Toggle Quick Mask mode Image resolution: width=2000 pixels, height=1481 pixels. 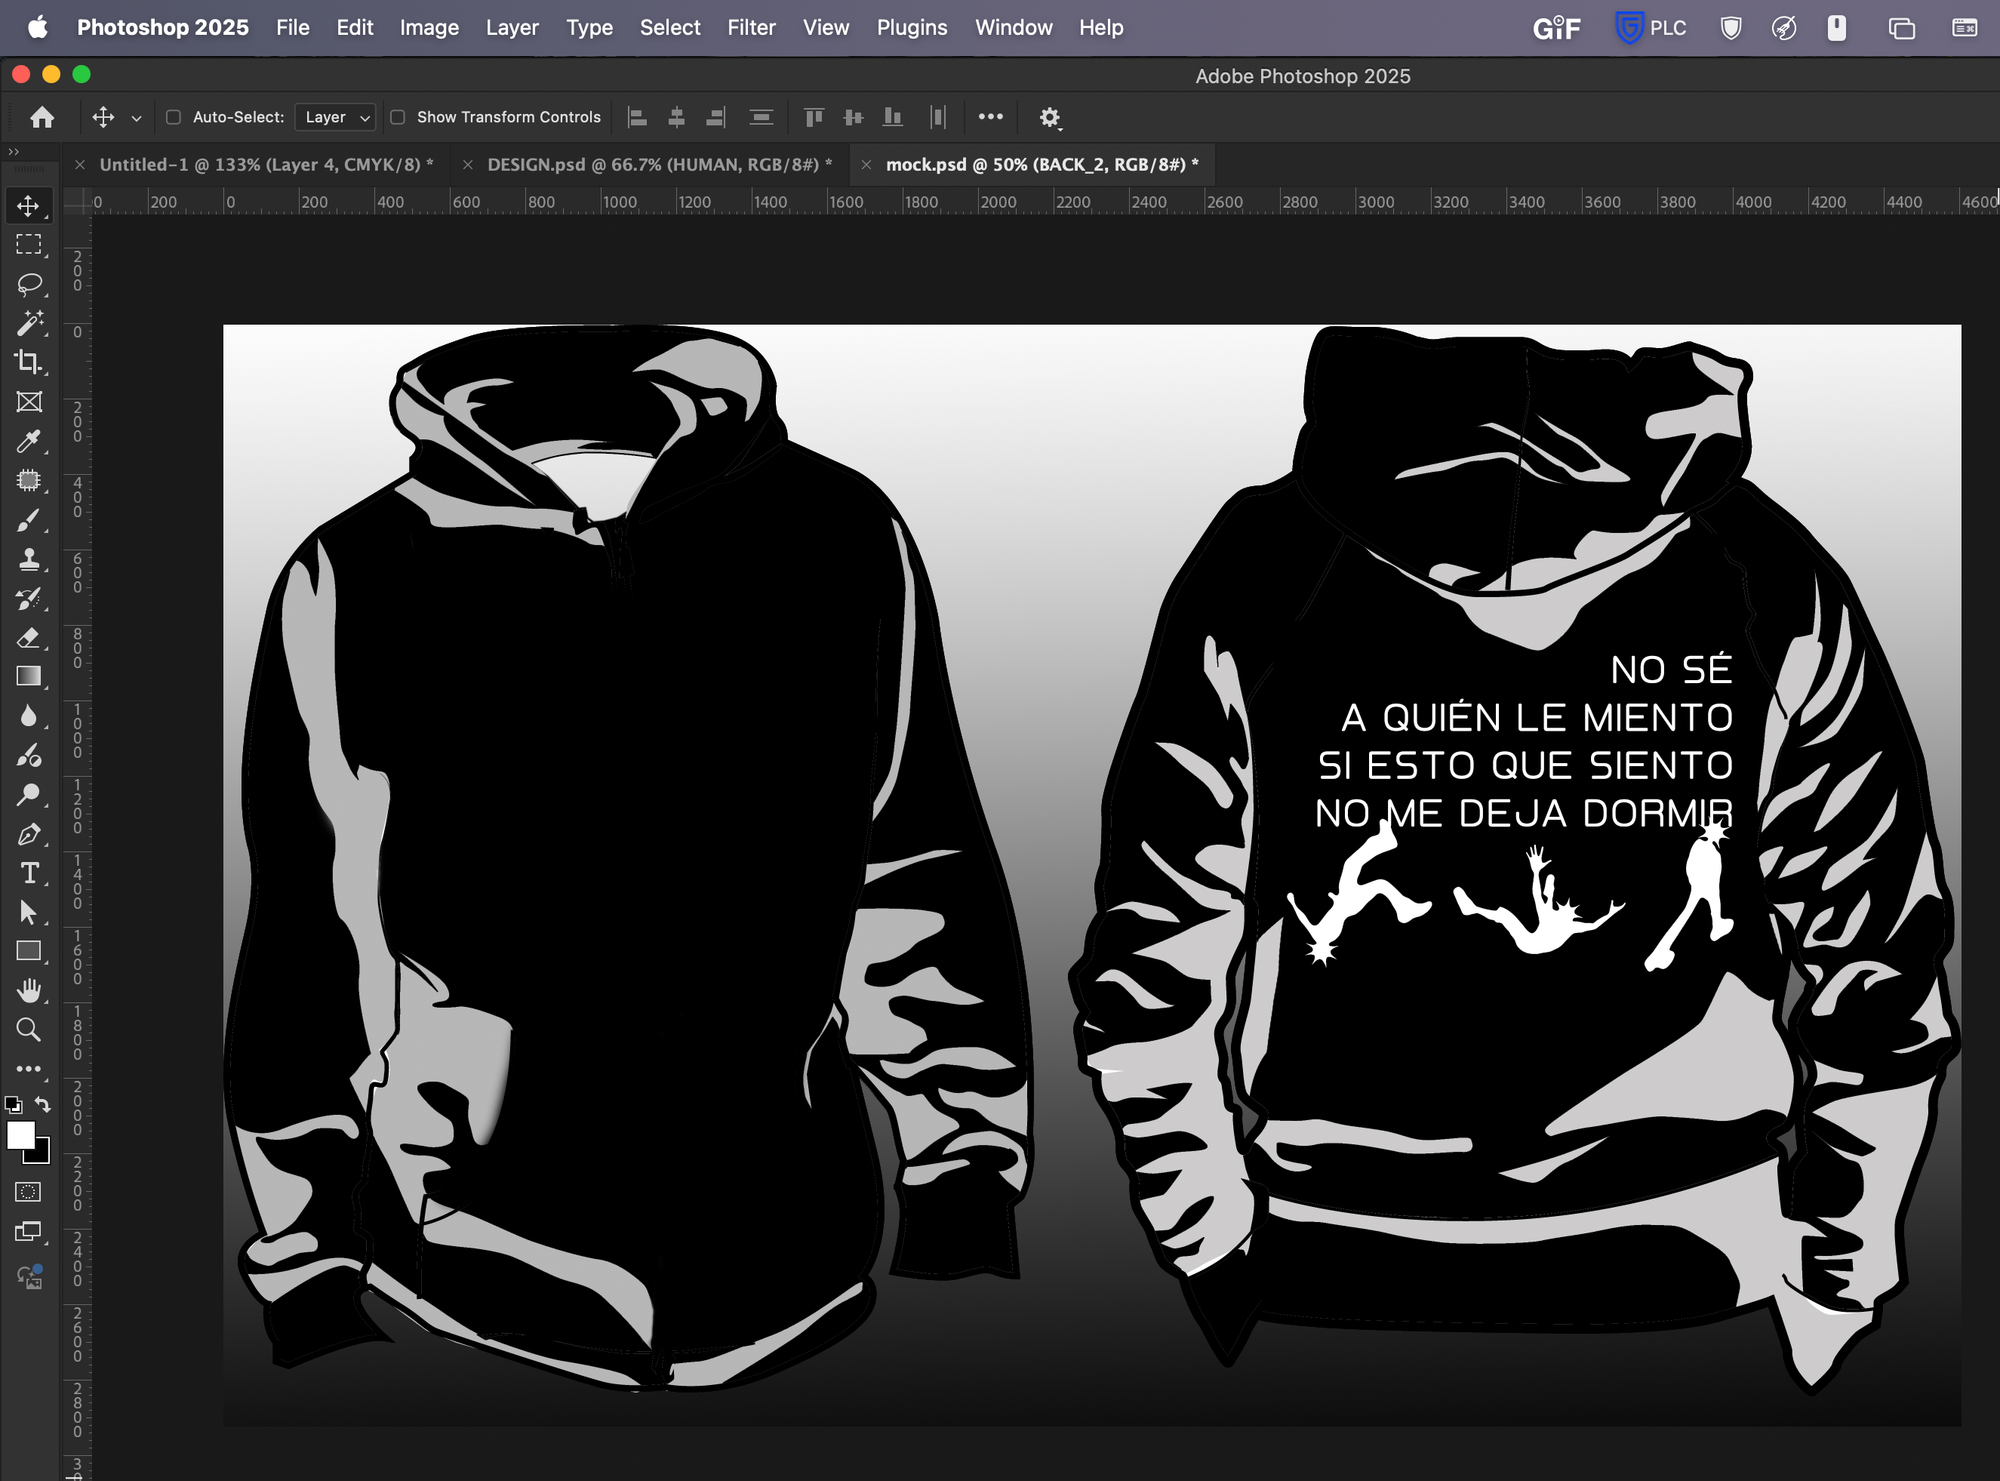tap(29, 1191)
